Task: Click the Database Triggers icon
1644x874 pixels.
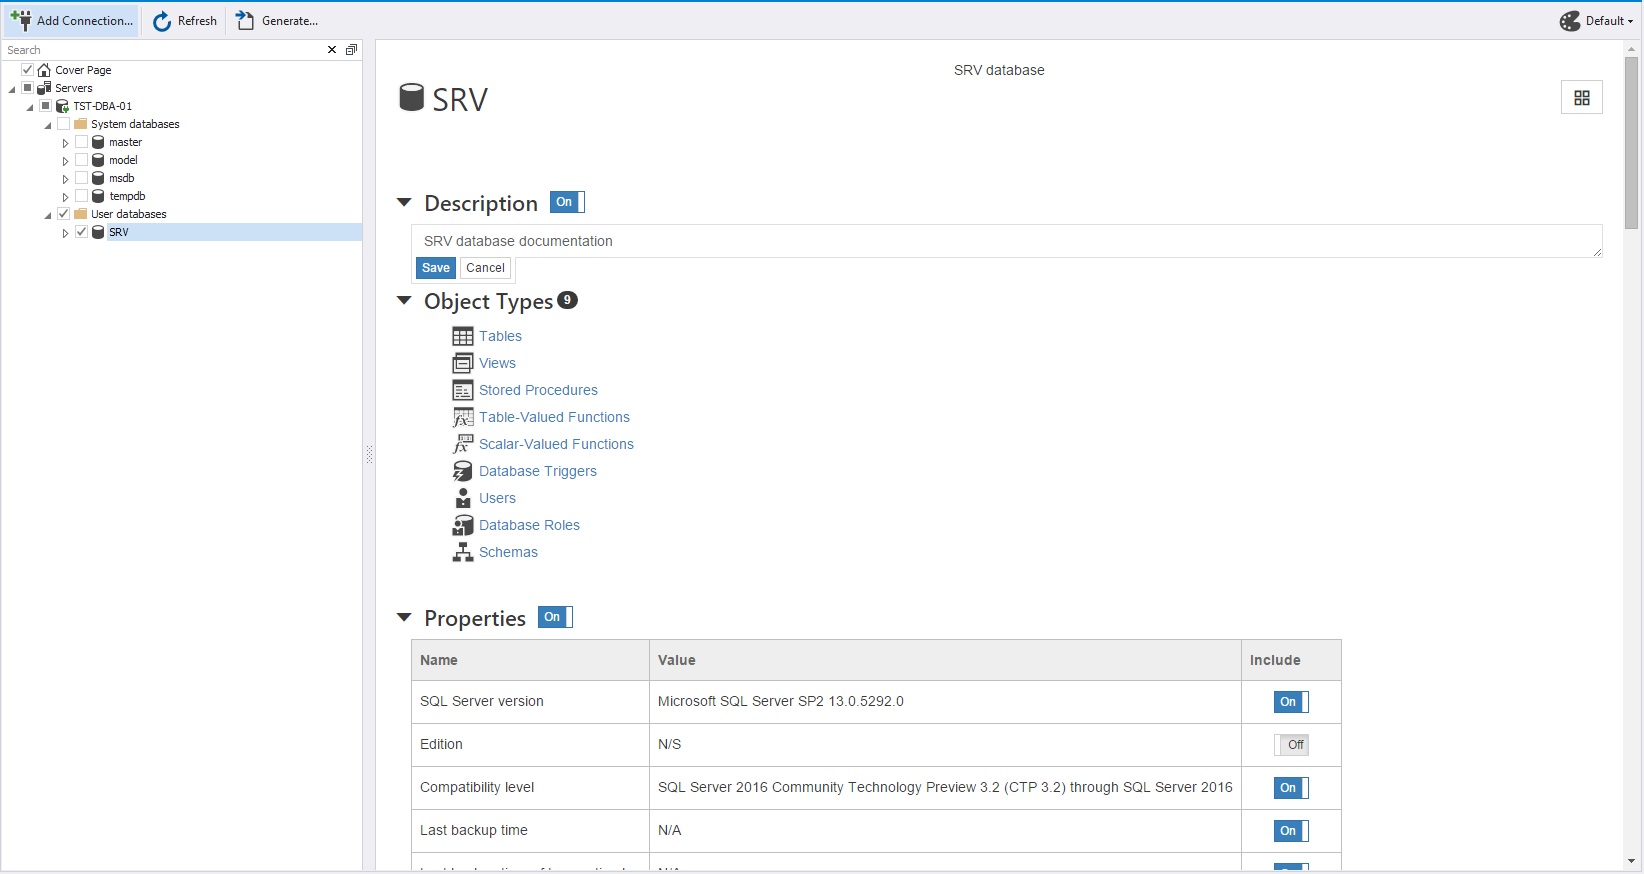Action: [462, 471]
